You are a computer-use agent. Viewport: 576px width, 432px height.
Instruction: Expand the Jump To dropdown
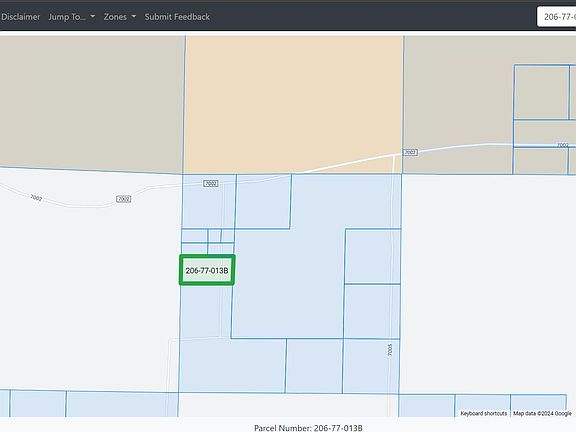(72, 17)
